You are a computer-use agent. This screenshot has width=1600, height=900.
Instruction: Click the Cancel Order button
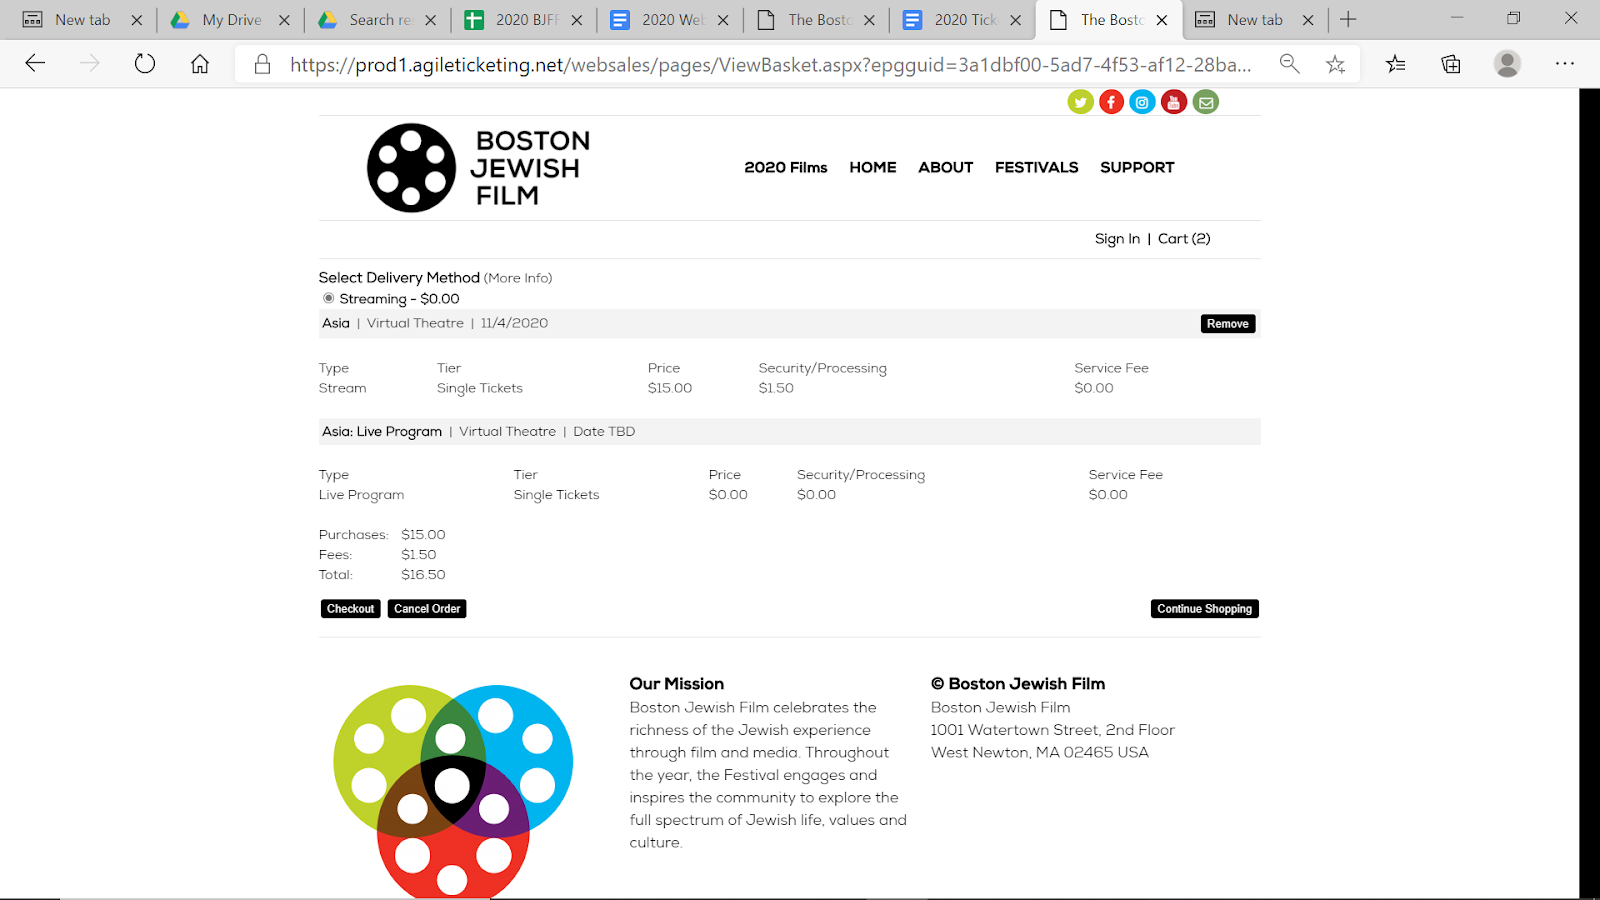[x=427, y=609]
